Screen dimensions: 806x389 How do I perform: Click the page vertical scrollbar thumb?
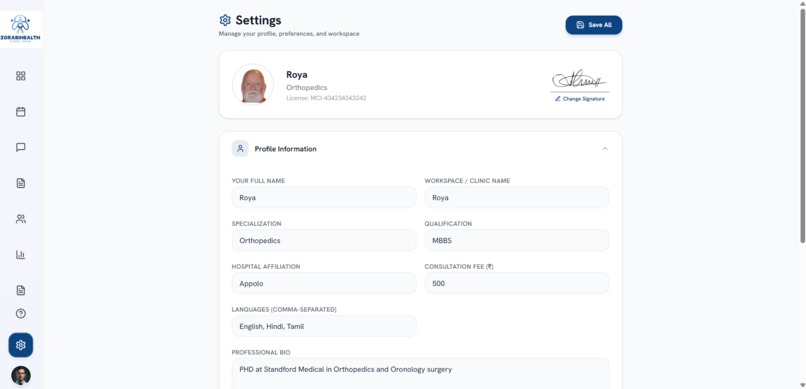click(x=802, y=125)
